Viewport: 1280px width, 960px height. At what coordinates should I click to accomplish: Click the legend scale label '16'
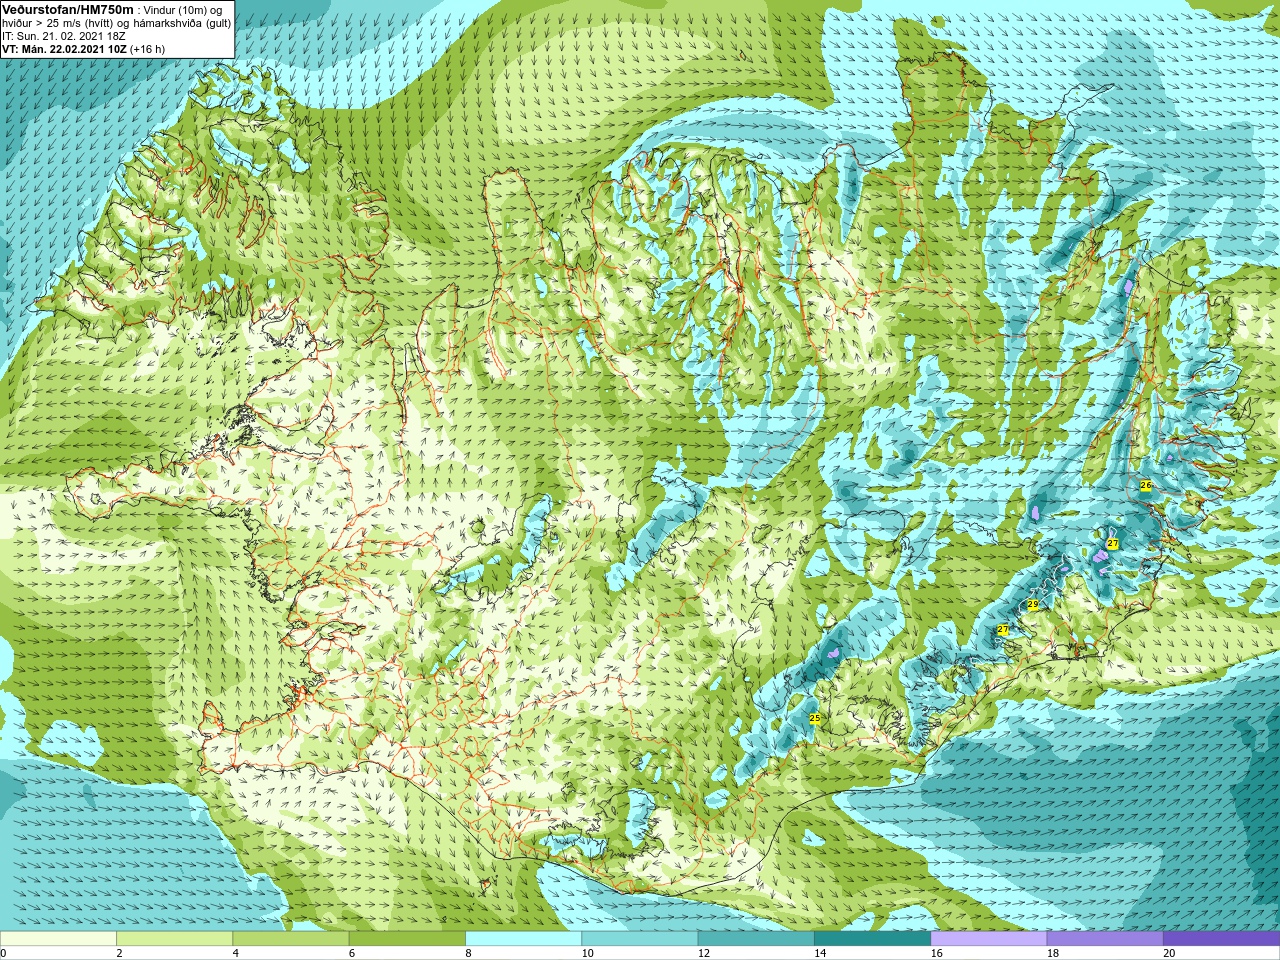936,953
